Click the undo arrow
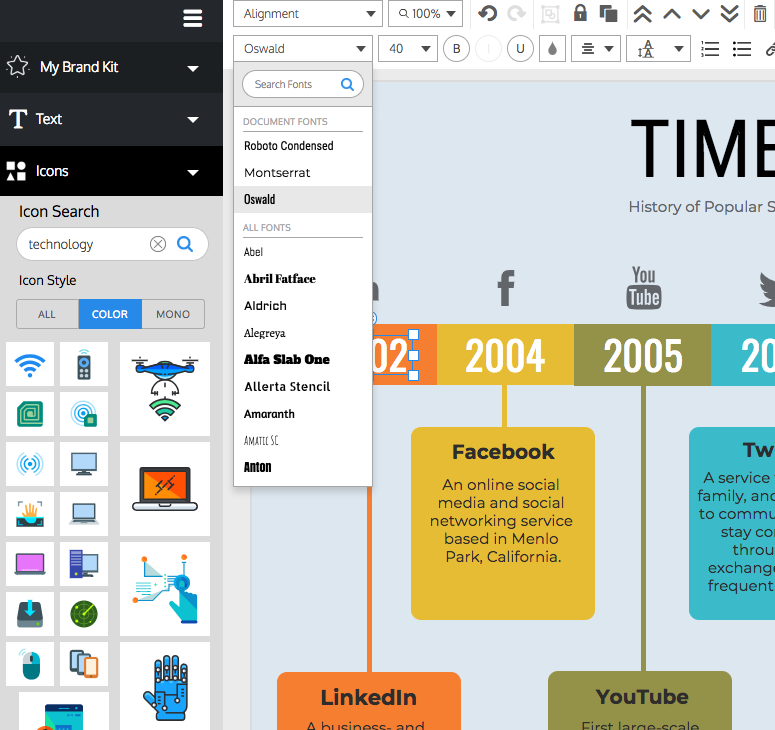The width and height of the screenshot is (775, 730). click(x=487, y=13)
